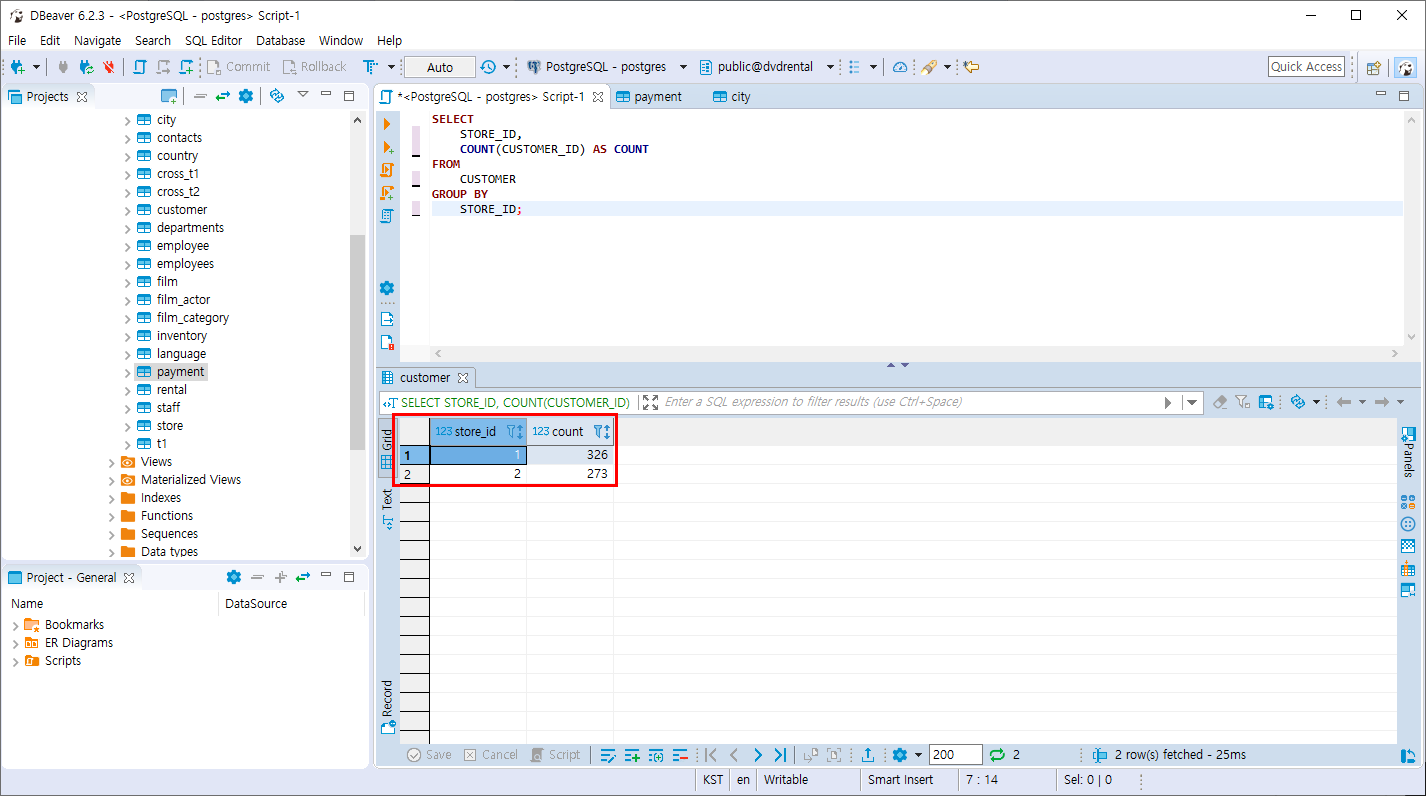Click the Cancel button in results toolbar
This screenshot has width=1426, height=796.
pyautogui.click(x=490, y=755)
